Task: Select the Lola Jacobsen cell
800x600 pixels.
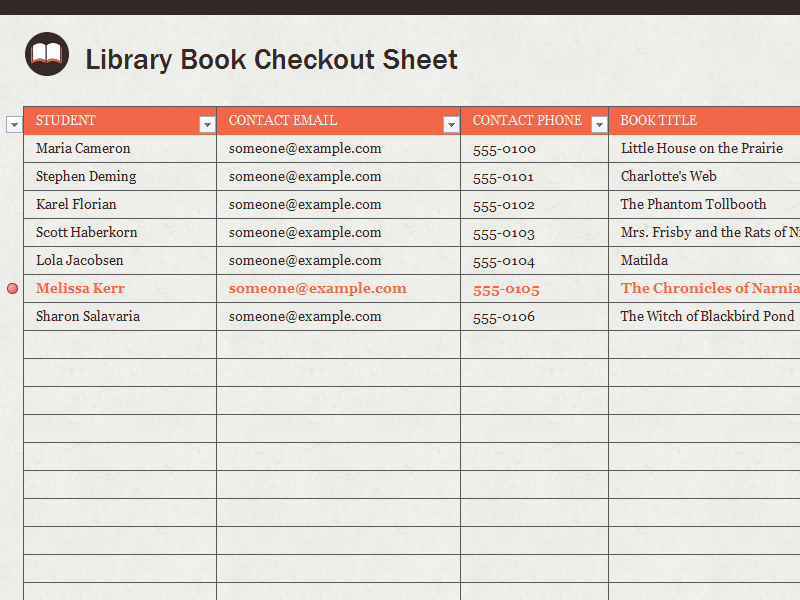Action: [x=120, y=261]
